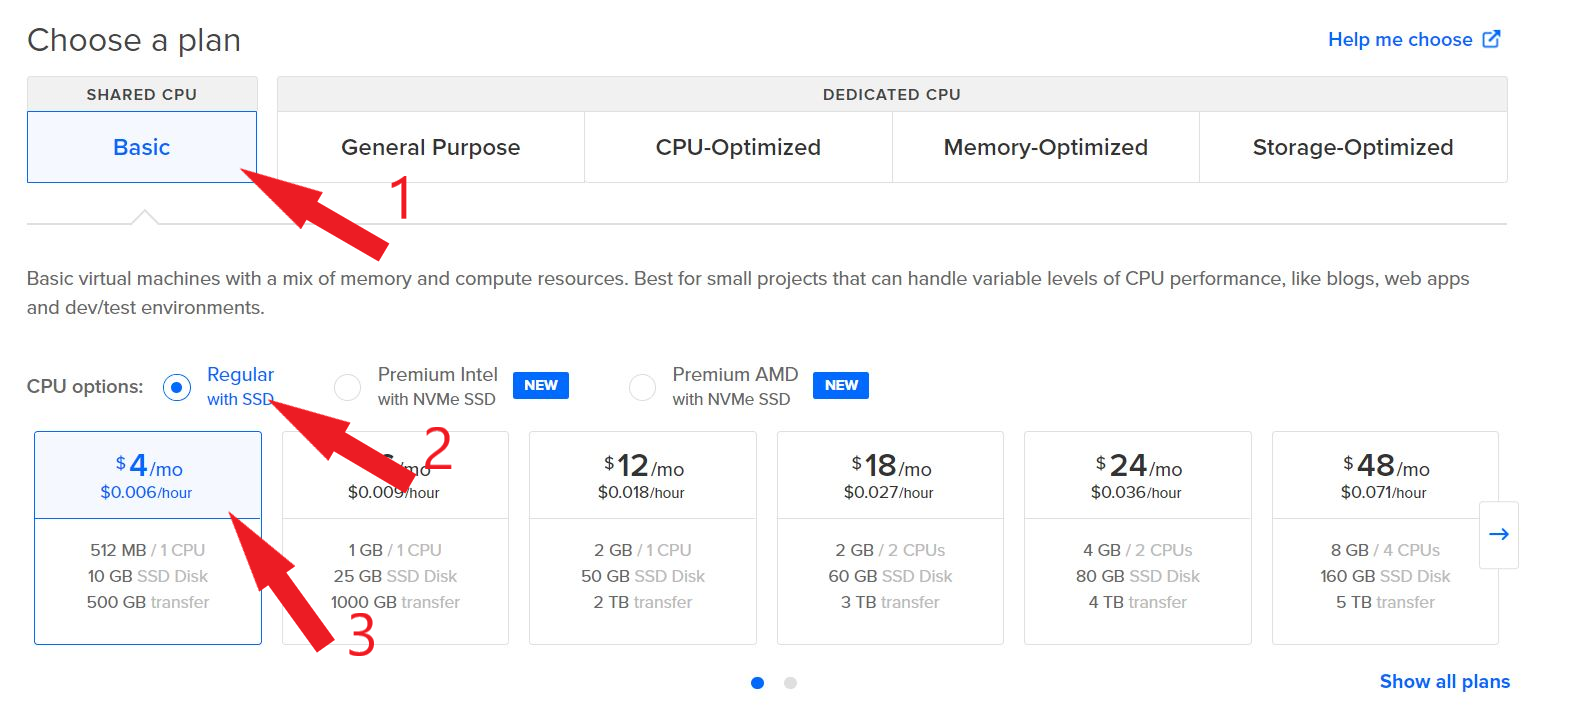Pick the $4/mo 512 MB plan card

point(148,575)
